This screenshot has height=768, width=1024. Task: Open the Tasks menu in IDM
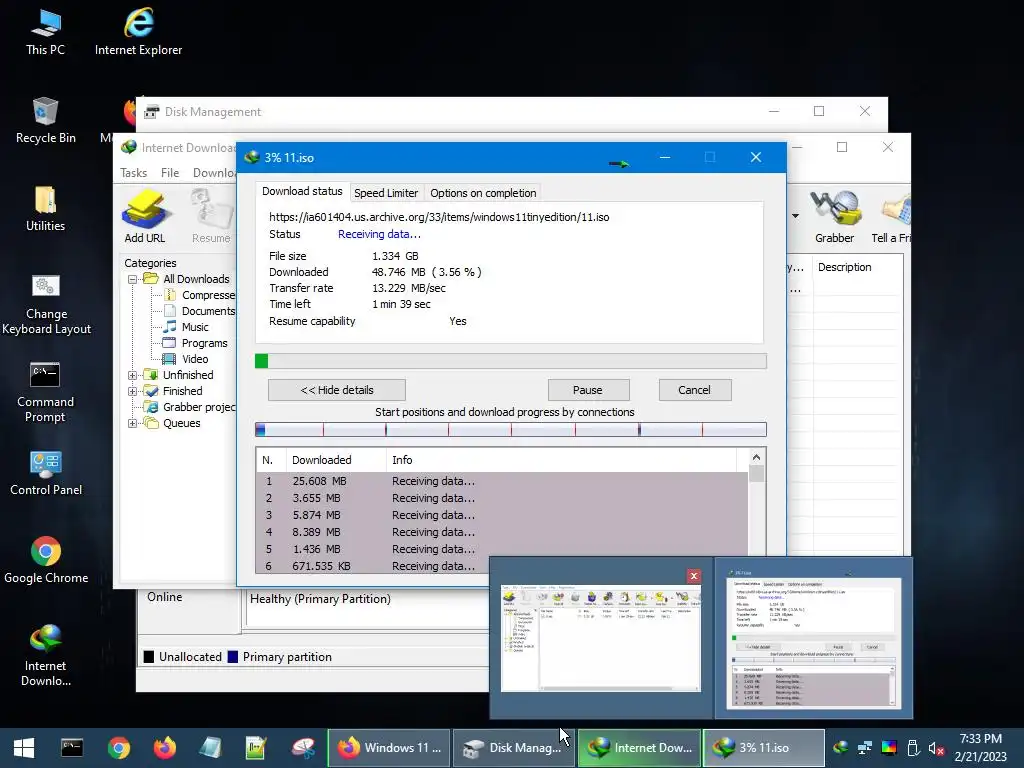pos(133,173)
